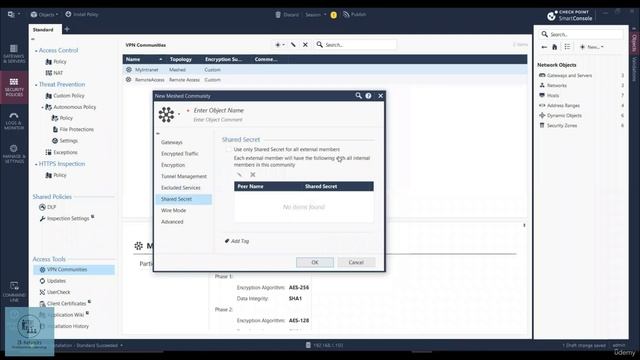Viewport: 640px width, 360px height.
Task: Open Custom Policy under Threat Prevention
Action: (65, 96)
